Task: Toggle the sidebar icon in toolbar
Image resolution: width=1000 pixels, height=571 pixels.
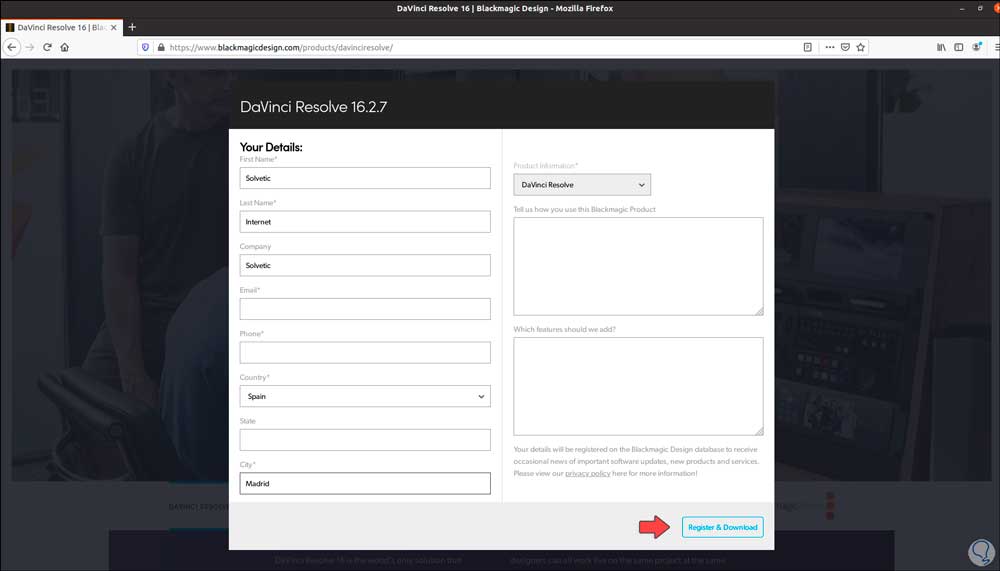Action: 959,47
